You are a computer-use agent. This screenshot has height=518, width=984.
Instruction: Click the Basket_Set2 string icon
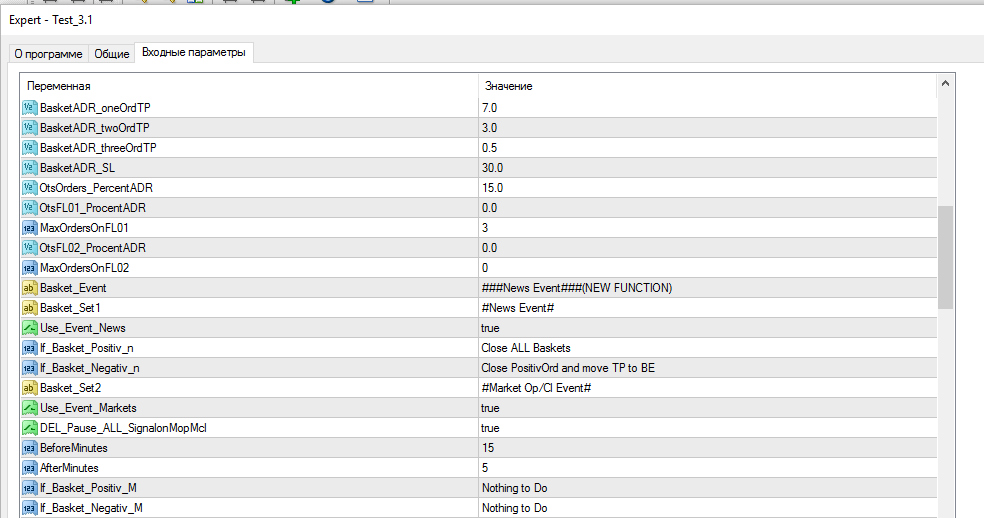[29, 388]
